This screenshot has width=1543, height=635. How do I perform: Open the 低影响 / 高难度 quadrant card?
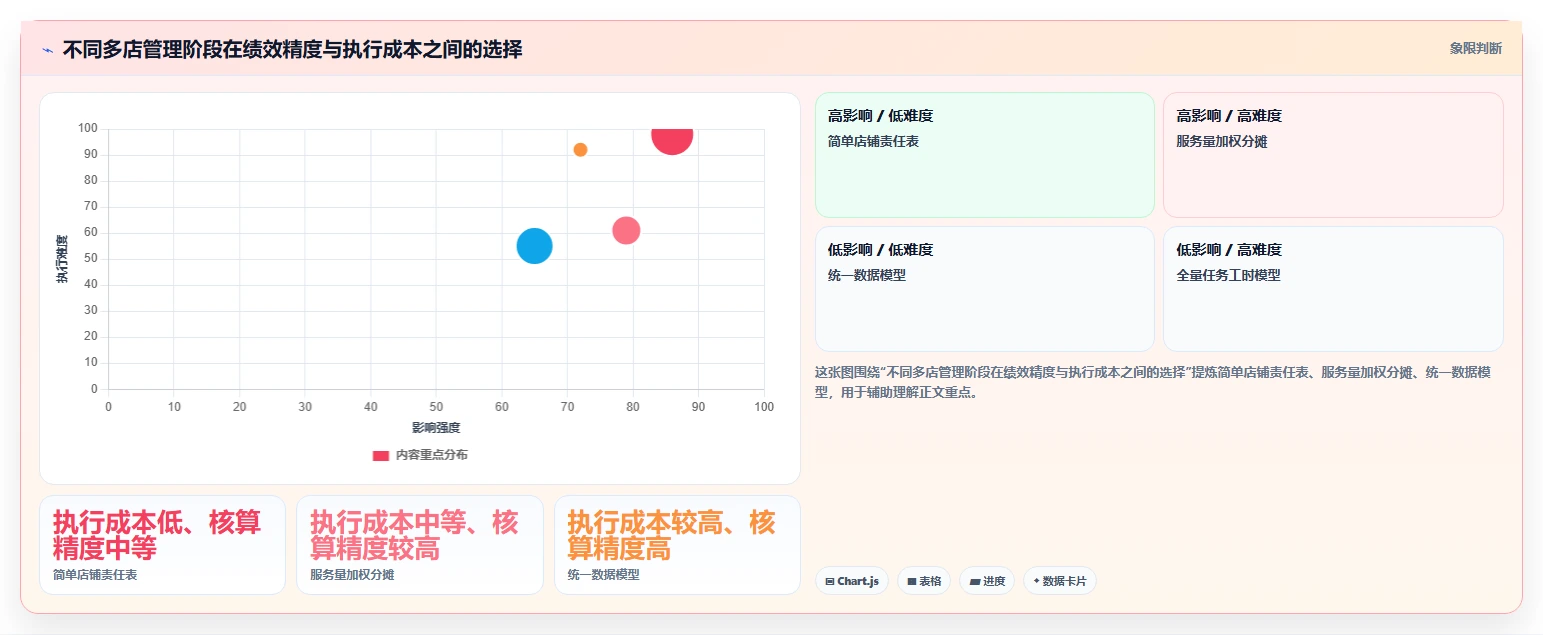(x=1333, y=289)
